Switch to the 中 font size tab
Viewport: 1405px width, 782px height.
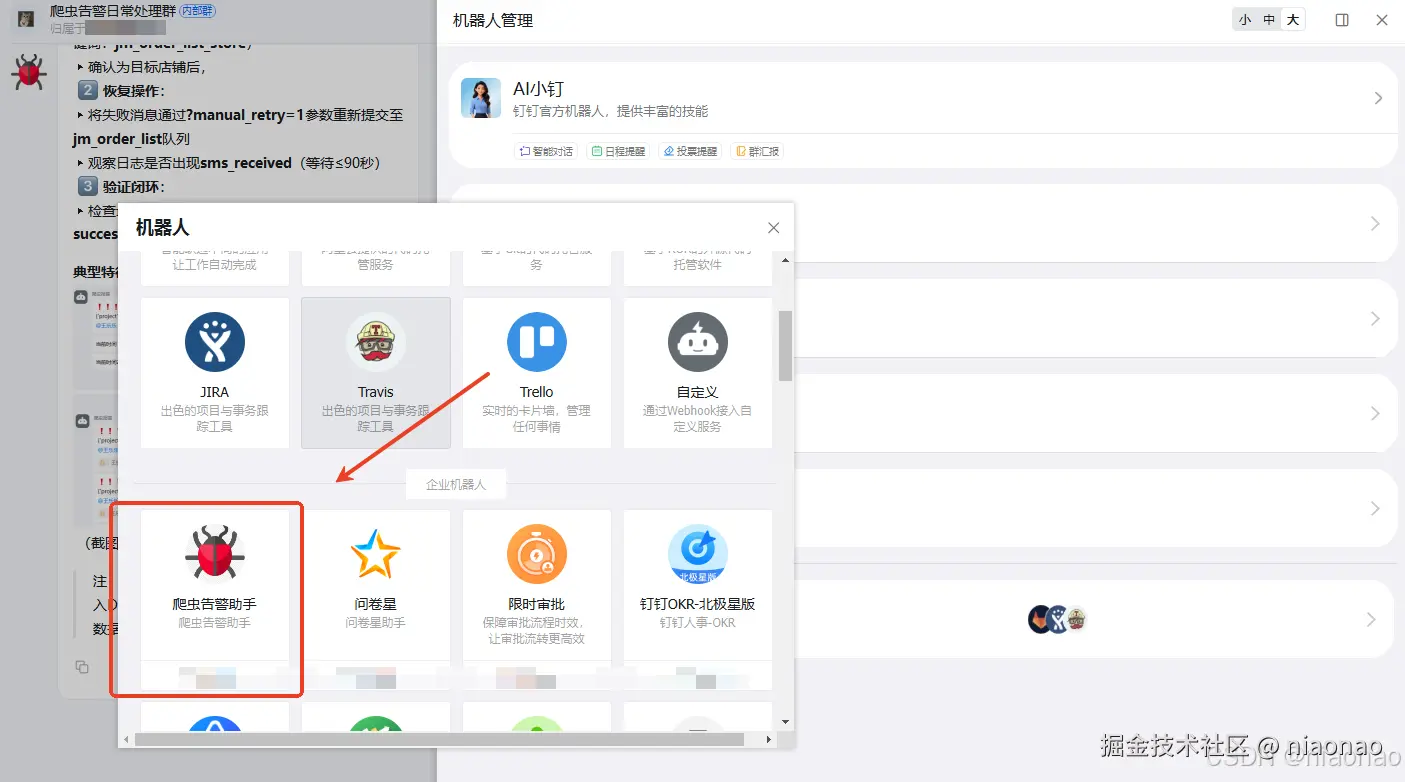click(1268, 18)
